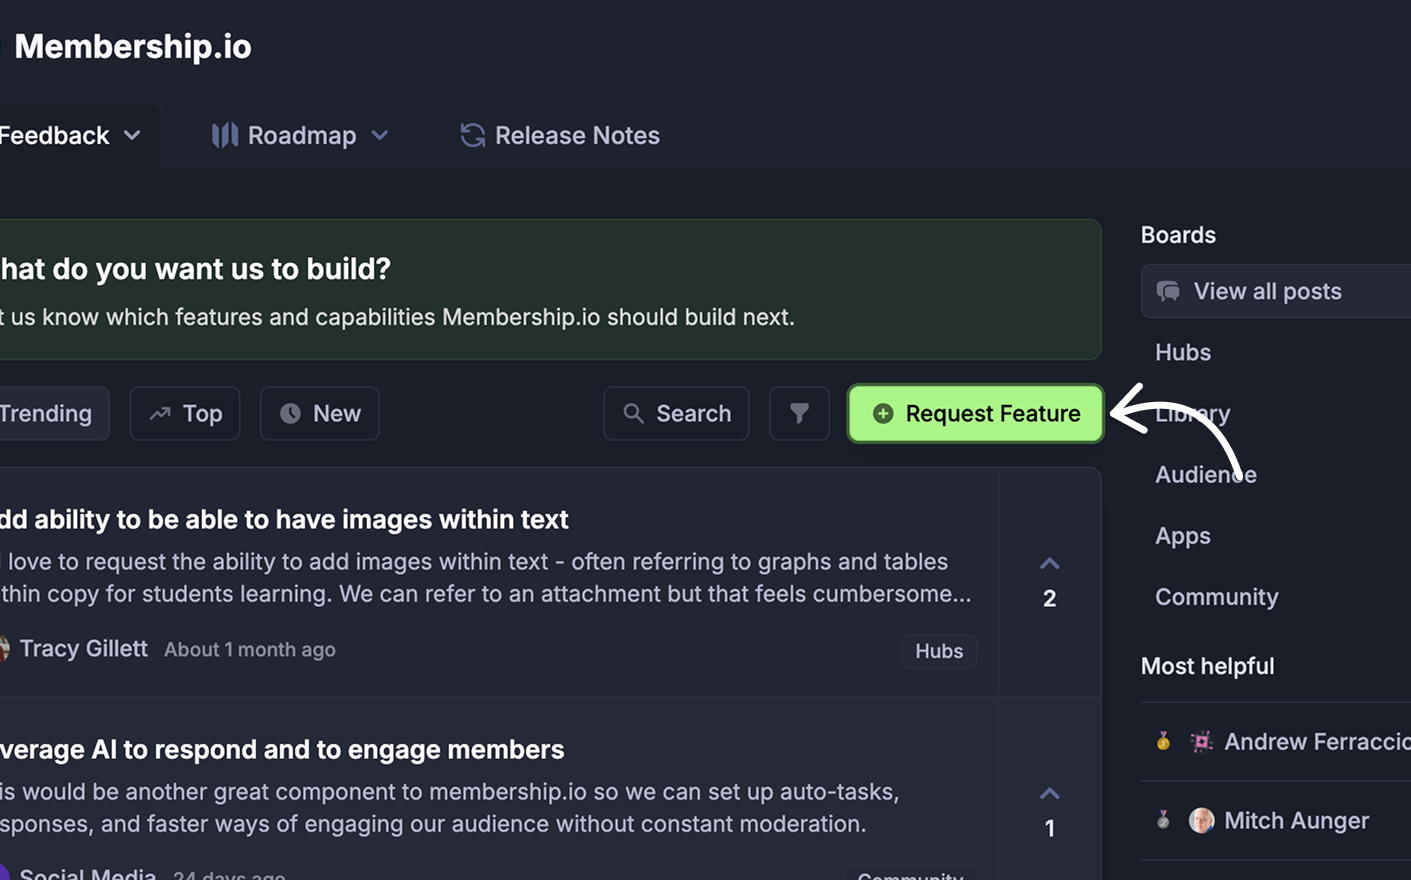
Task: Toggle the Top sorting option
Action: (x=185, y=413)
